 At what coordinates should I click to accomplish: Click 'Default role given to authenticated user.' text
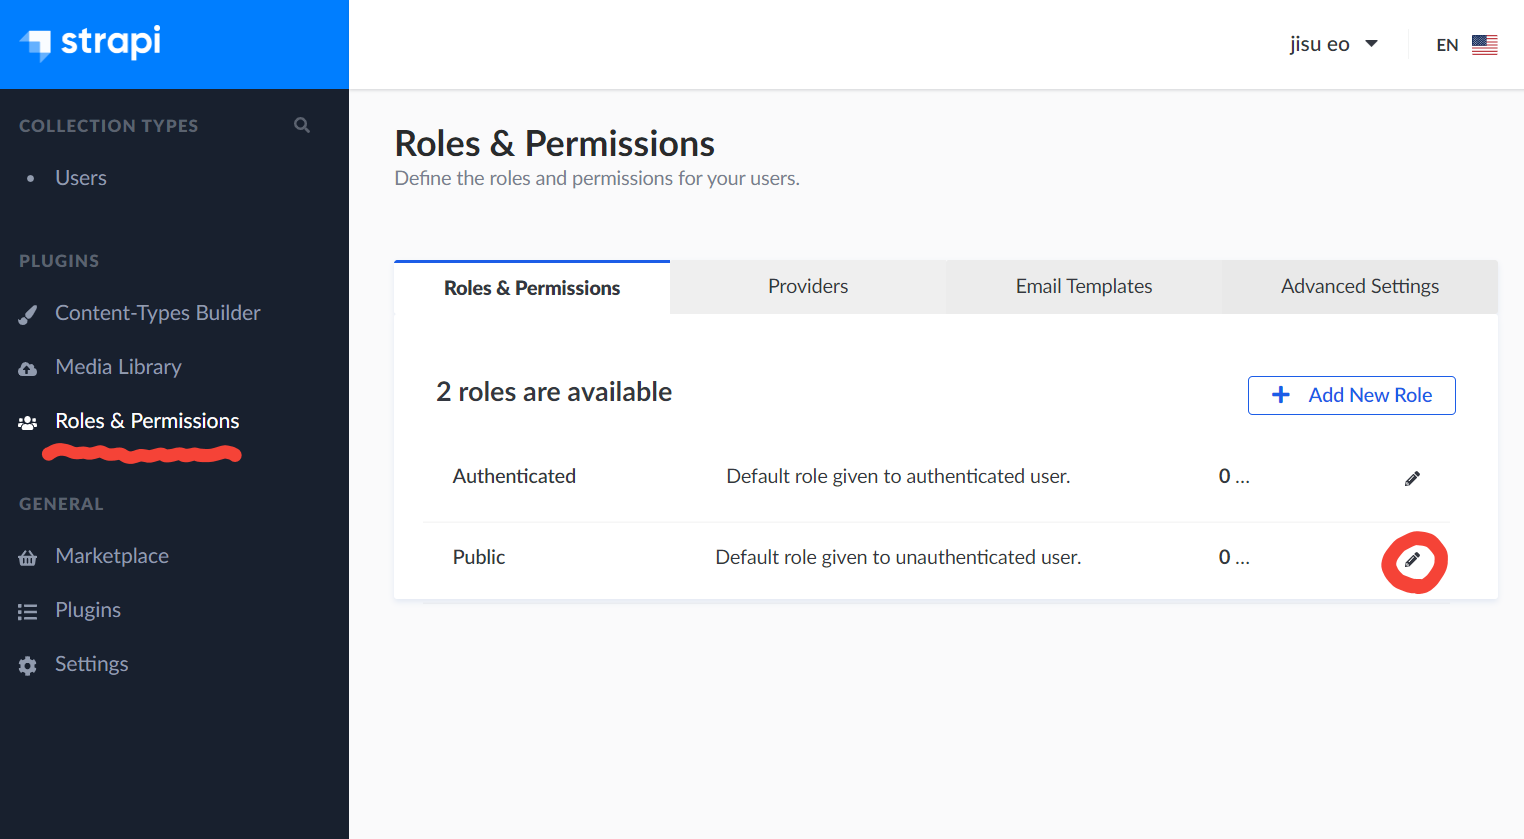[x=898, y=476]
